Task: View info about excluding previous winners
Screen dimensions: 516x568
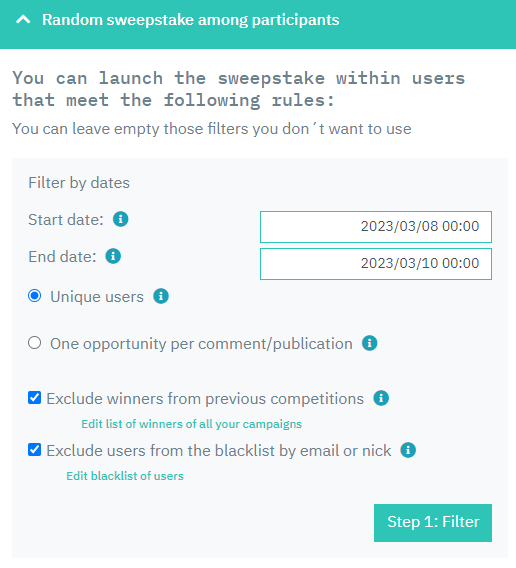Action: pos(381,398)
